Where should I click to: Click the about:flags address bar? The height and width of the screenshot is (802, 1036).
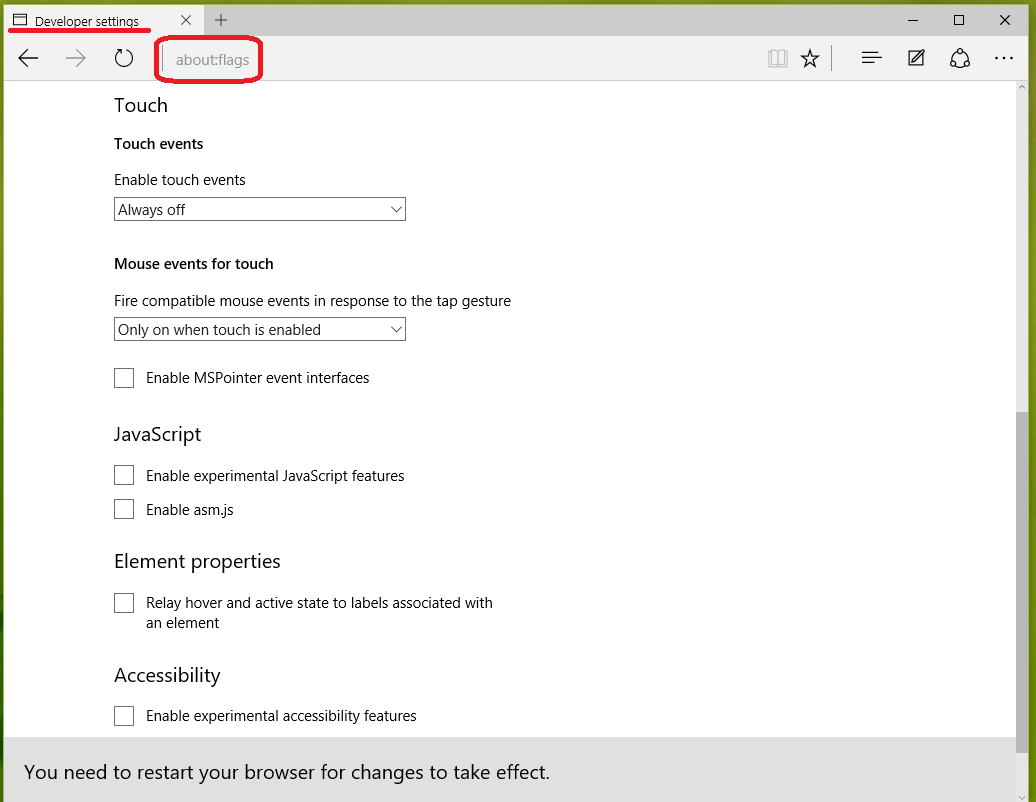click(x=212, y=59)
